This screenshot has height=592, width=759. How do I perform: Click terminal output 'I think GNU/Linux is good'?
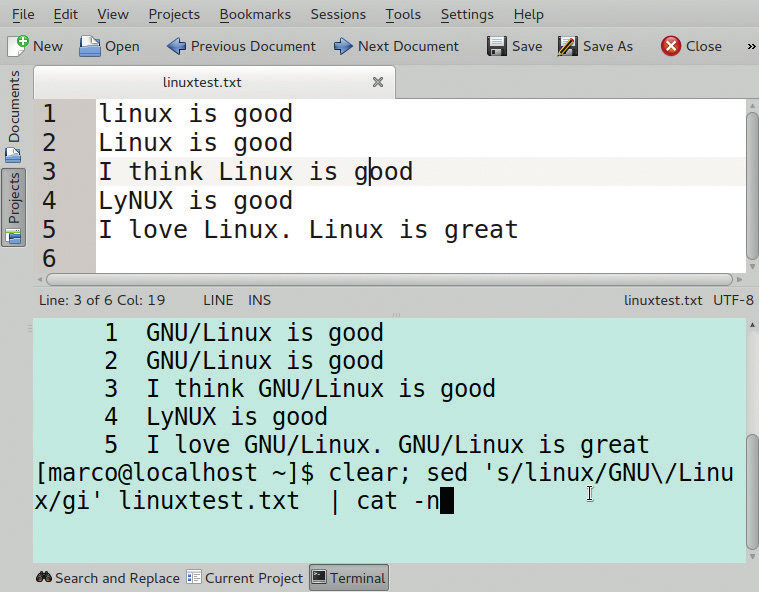321,389
